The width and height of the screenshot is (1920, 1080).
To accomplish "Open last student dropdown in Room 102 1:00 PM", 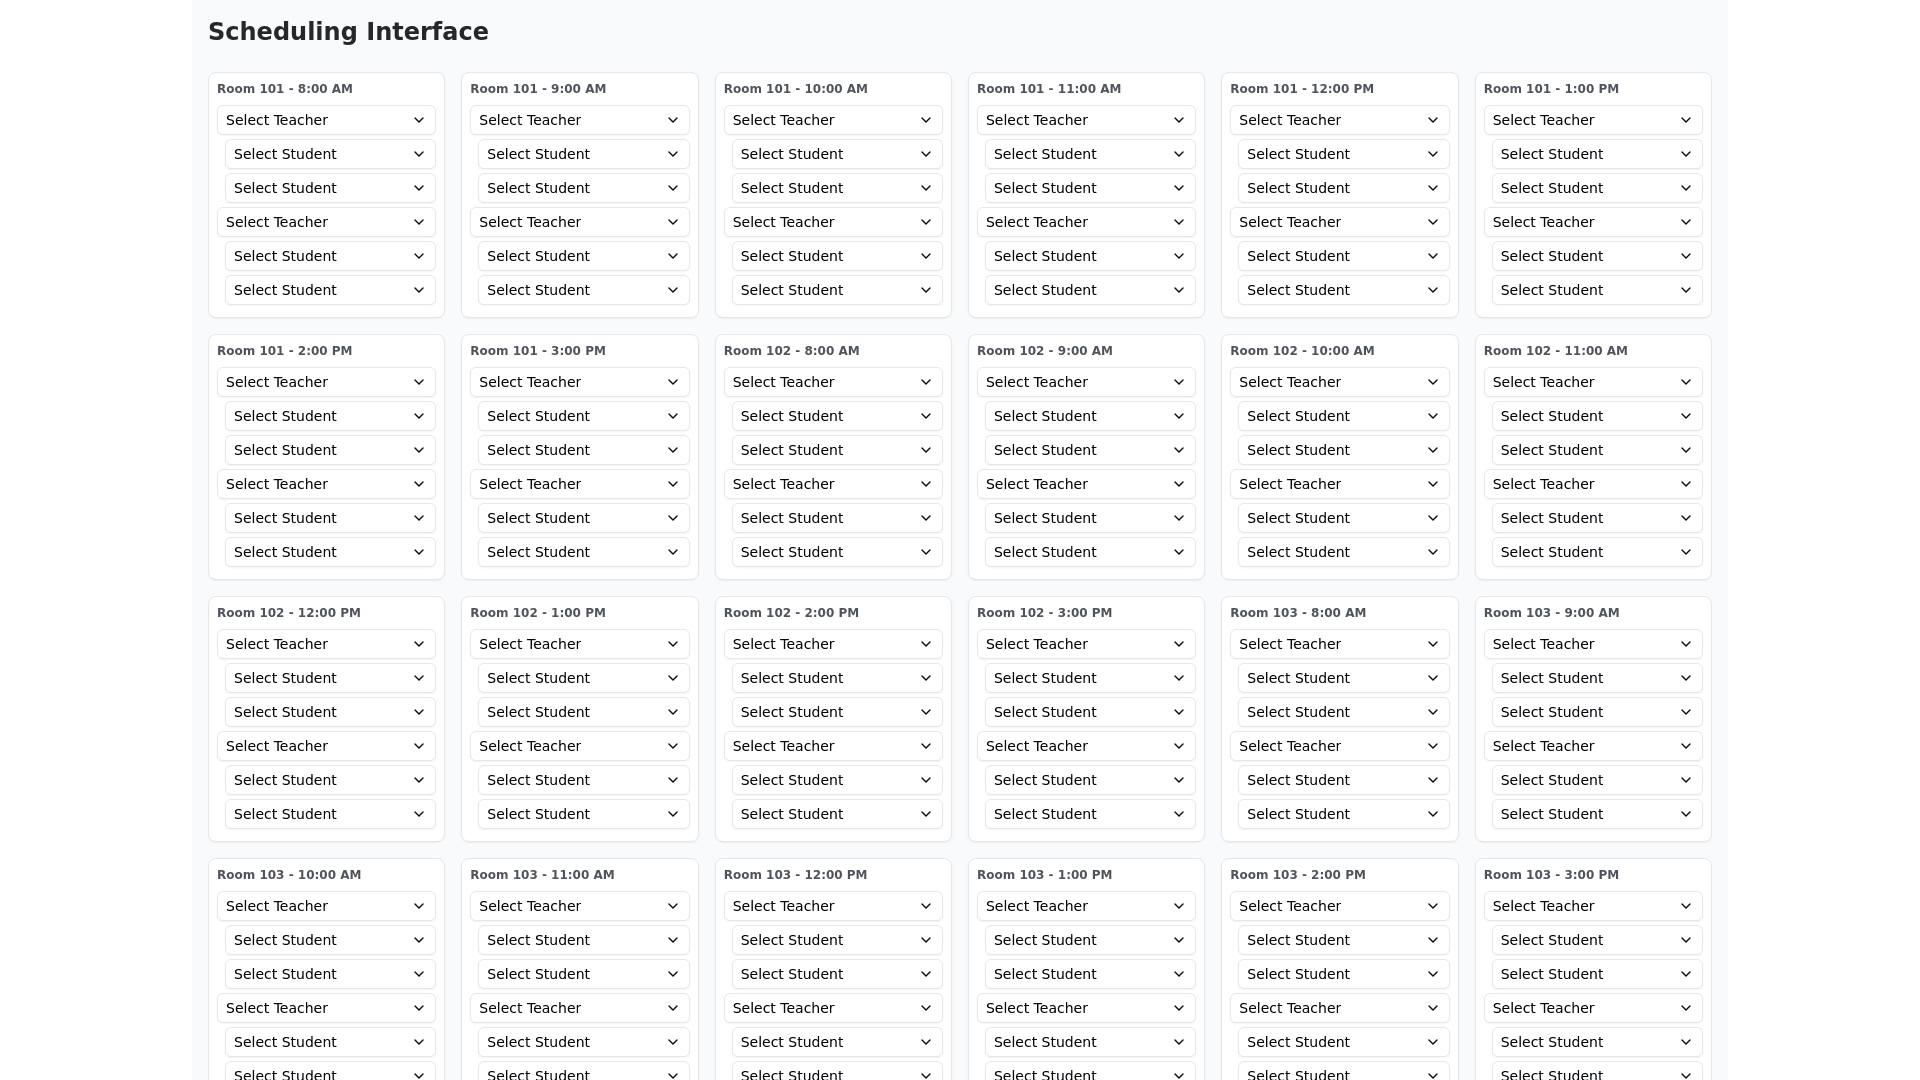I will click(x=583, y=814).
